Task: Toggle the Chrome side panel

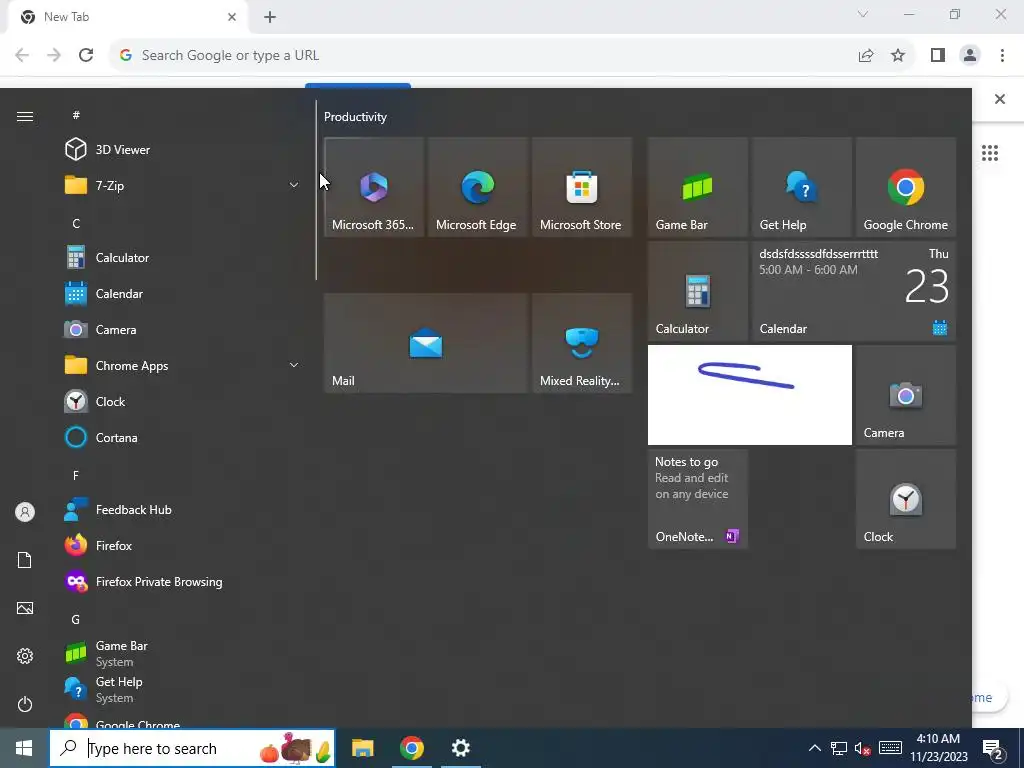Action: tap(938, 56)
